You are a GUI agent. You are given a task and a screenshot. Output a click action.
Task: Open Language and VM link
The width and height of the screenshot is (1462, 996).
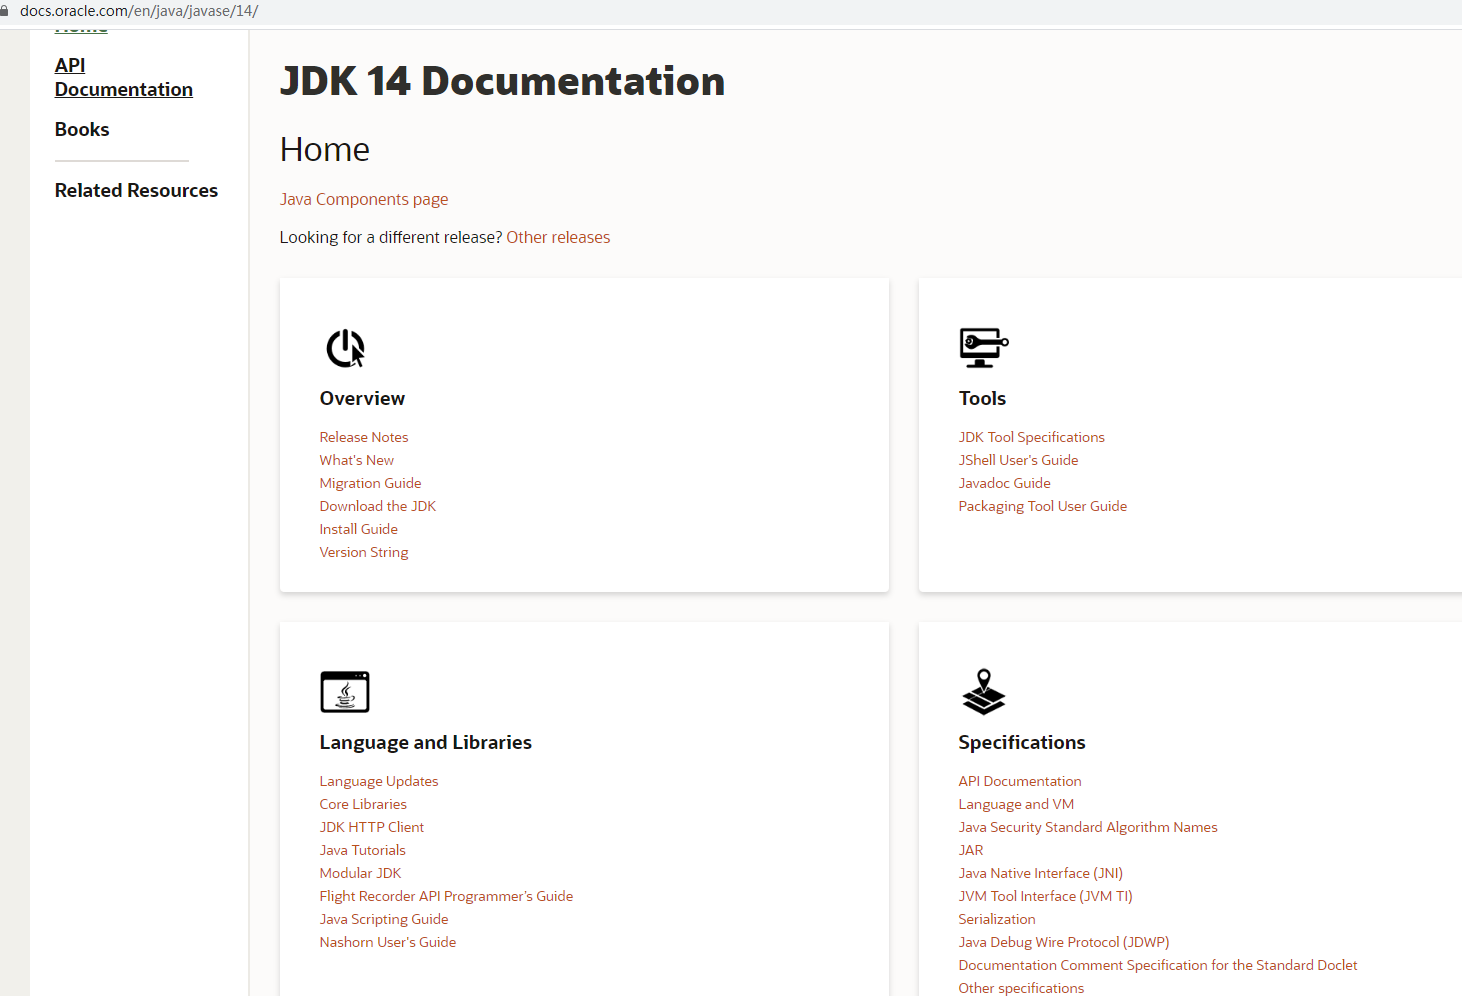[1016, 804]
